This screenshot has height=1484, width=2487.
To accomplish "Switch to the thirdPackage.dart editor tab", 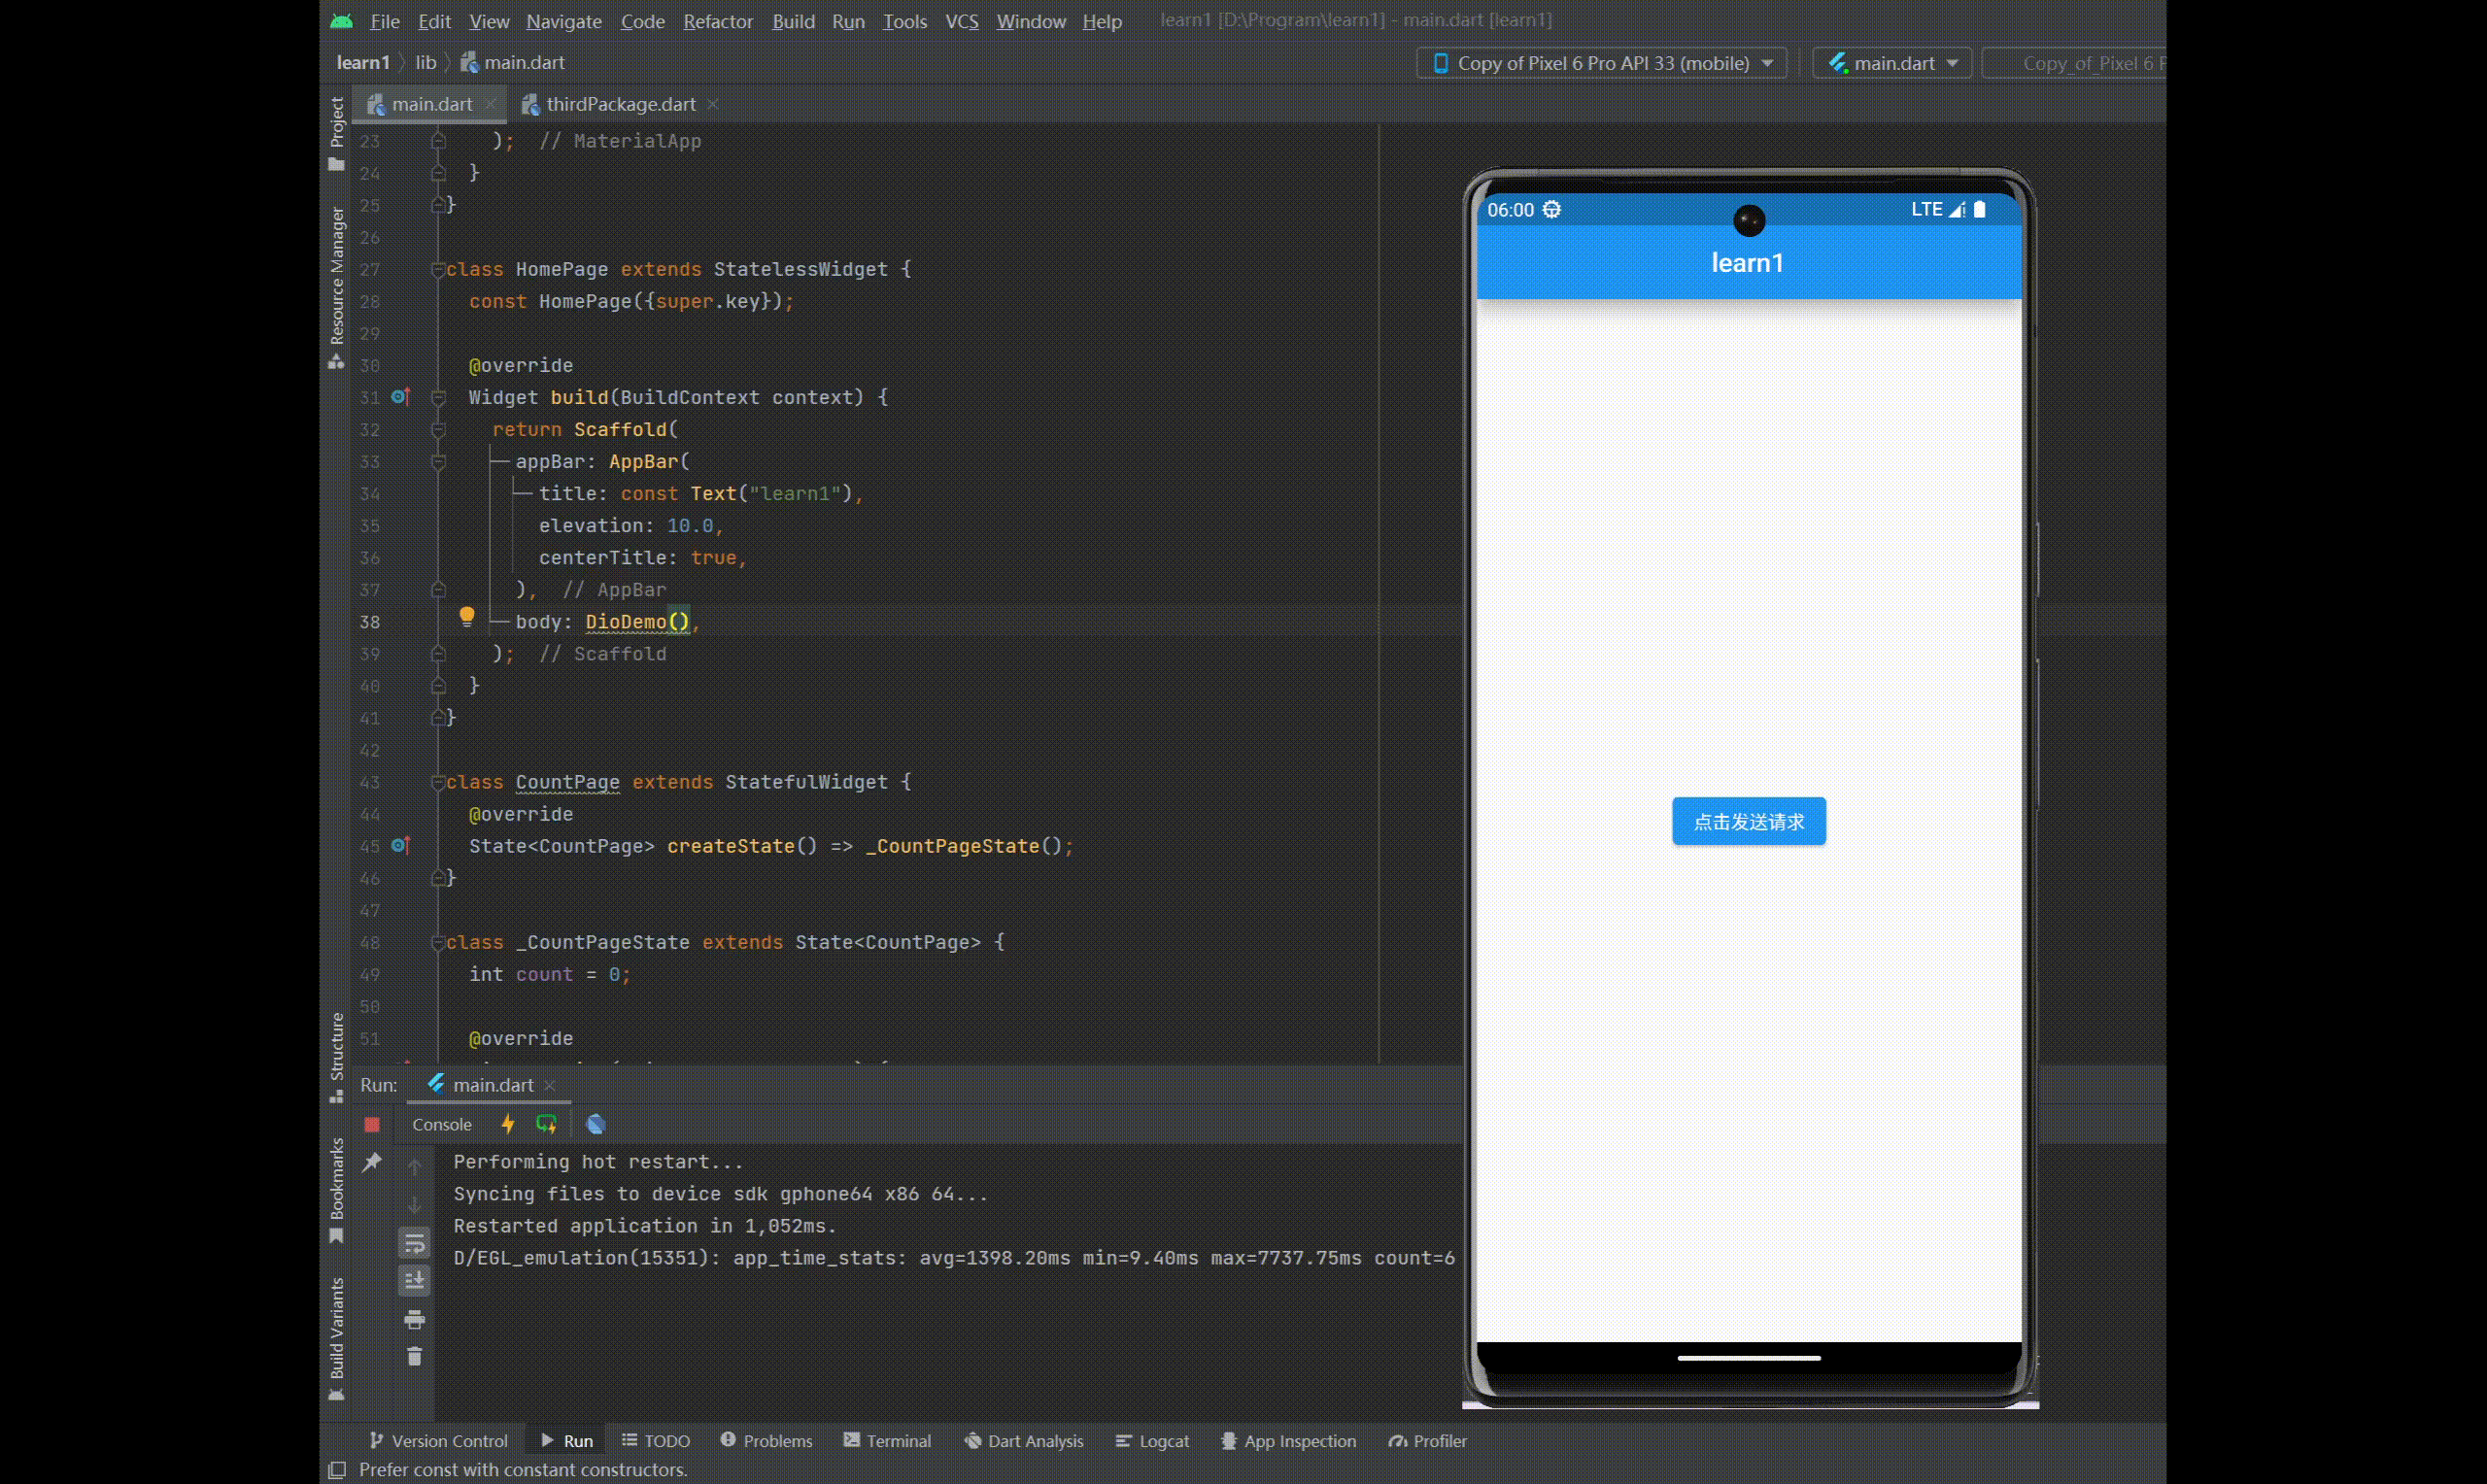I will click(x=620, y=104).
